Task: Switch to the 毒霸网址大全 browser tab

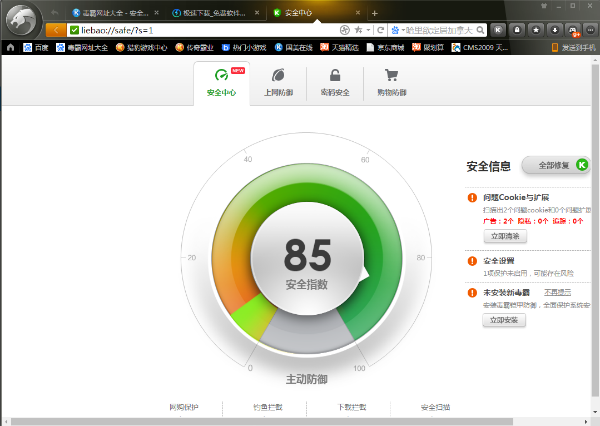Action: tap(110, 13)
